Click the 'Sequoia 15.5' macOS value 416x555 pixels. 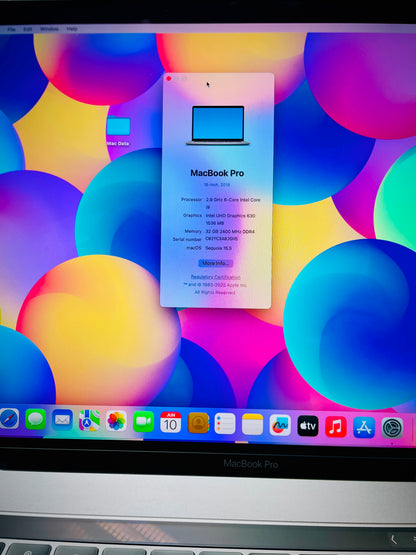coord(218,248)
